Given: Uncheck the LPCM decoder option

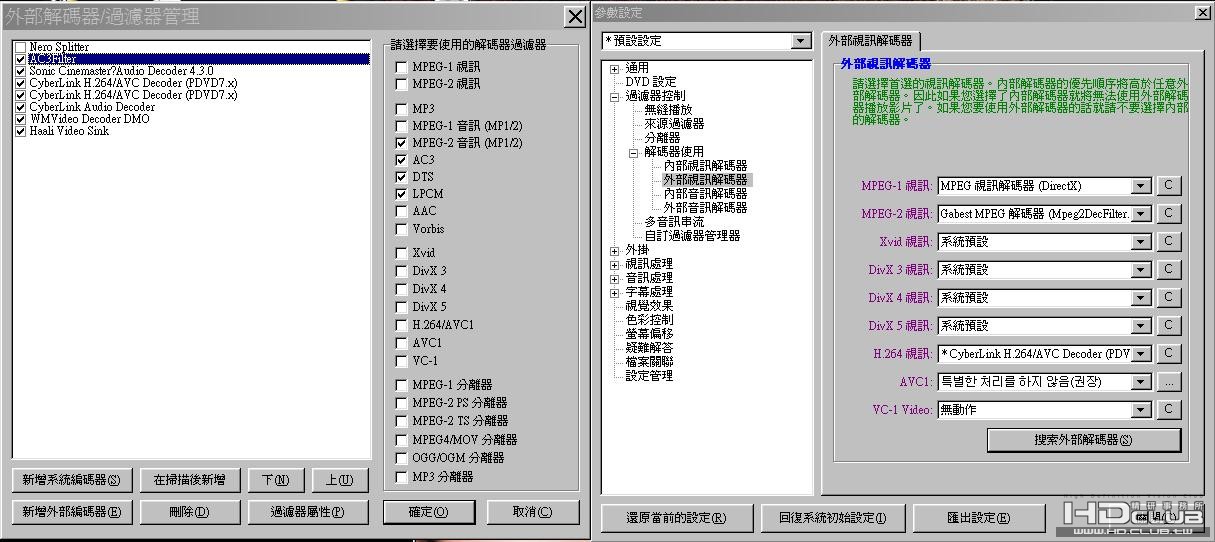Looking at the screenshot, I should [x=401, y=194].
